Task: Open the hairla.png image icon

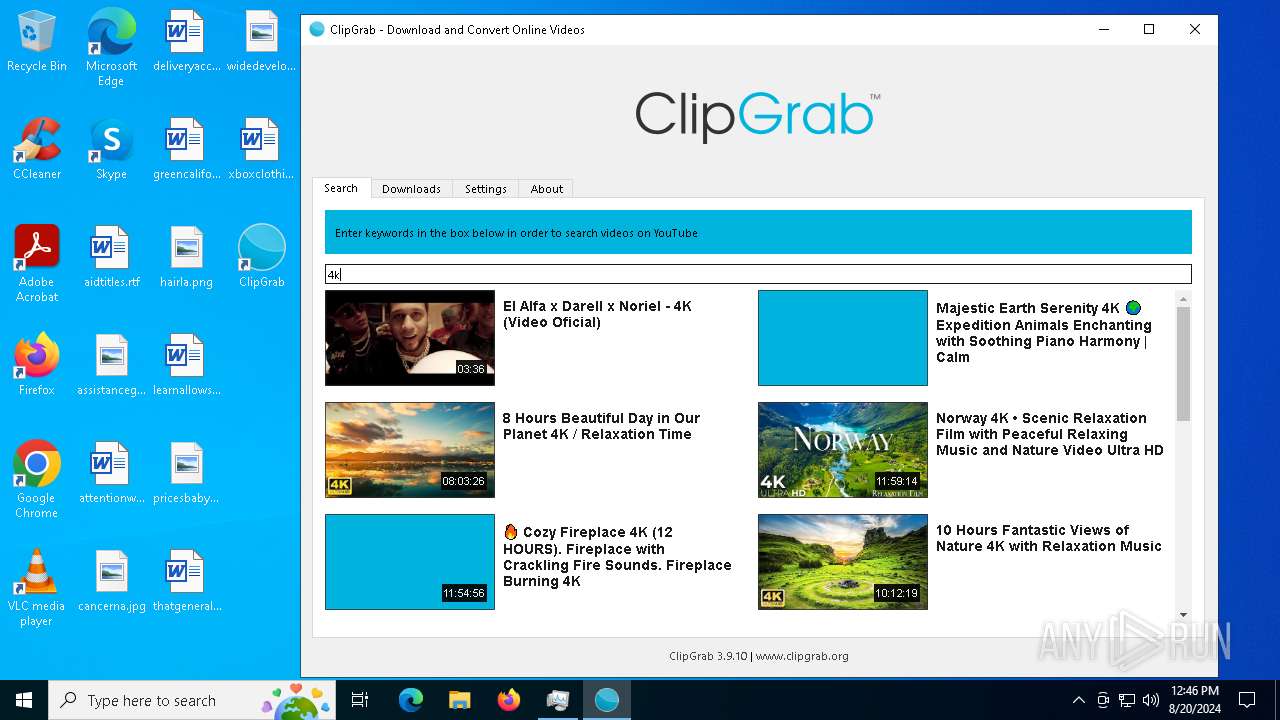Action: [186, 257]
